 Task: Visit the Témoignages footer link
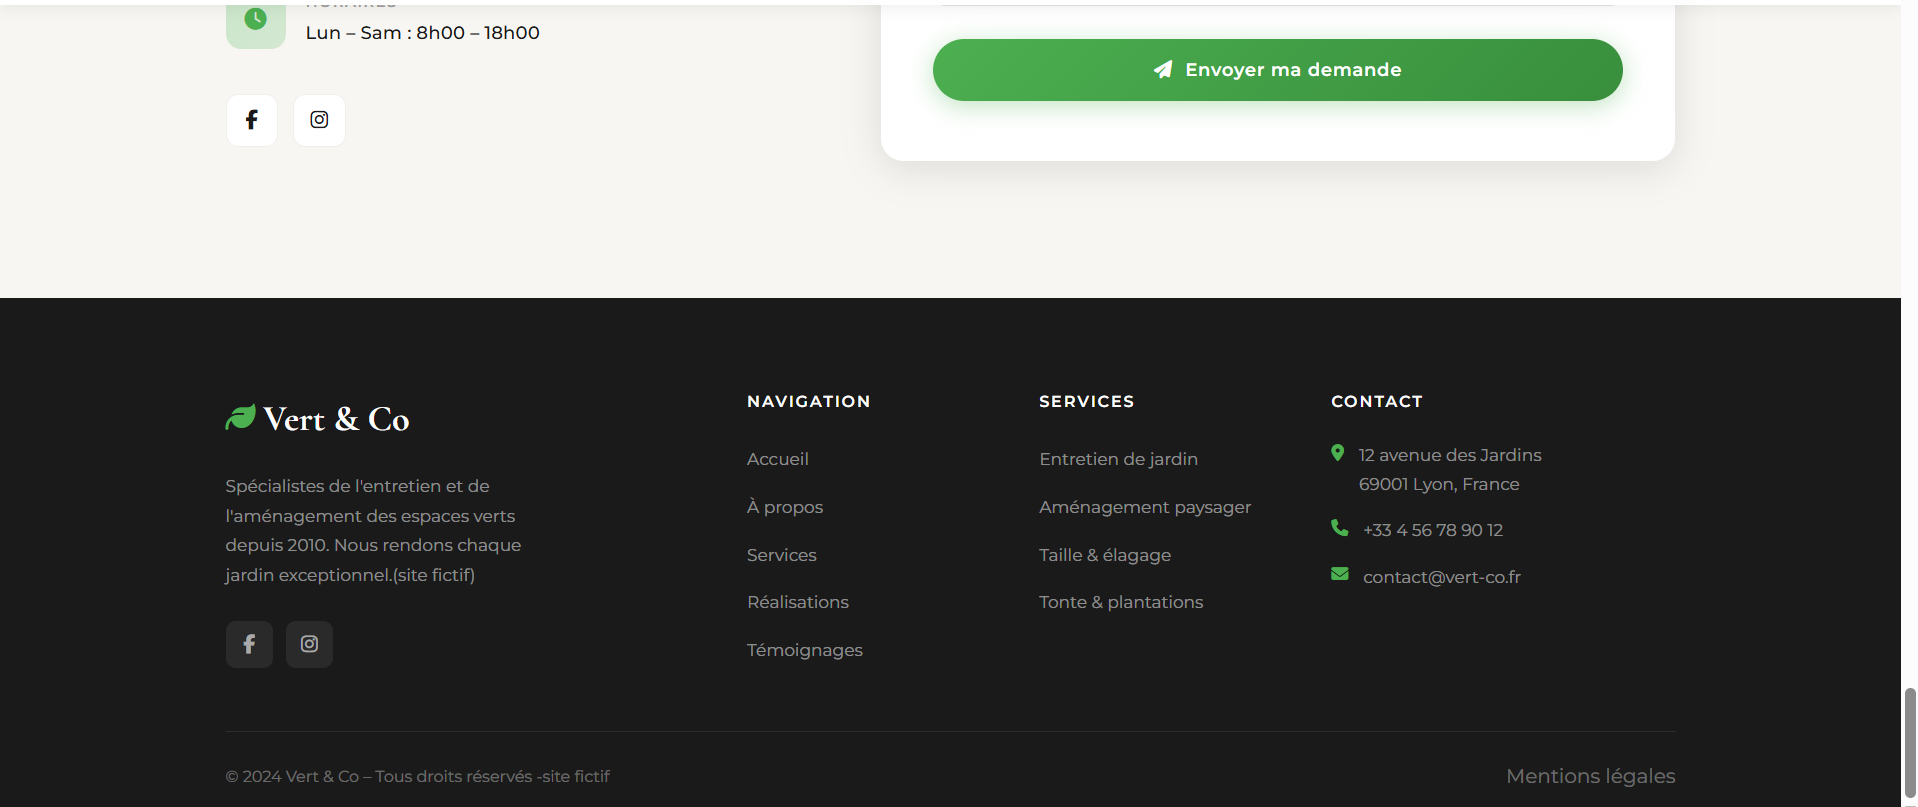pyautogui.click(x=805, y=650)
